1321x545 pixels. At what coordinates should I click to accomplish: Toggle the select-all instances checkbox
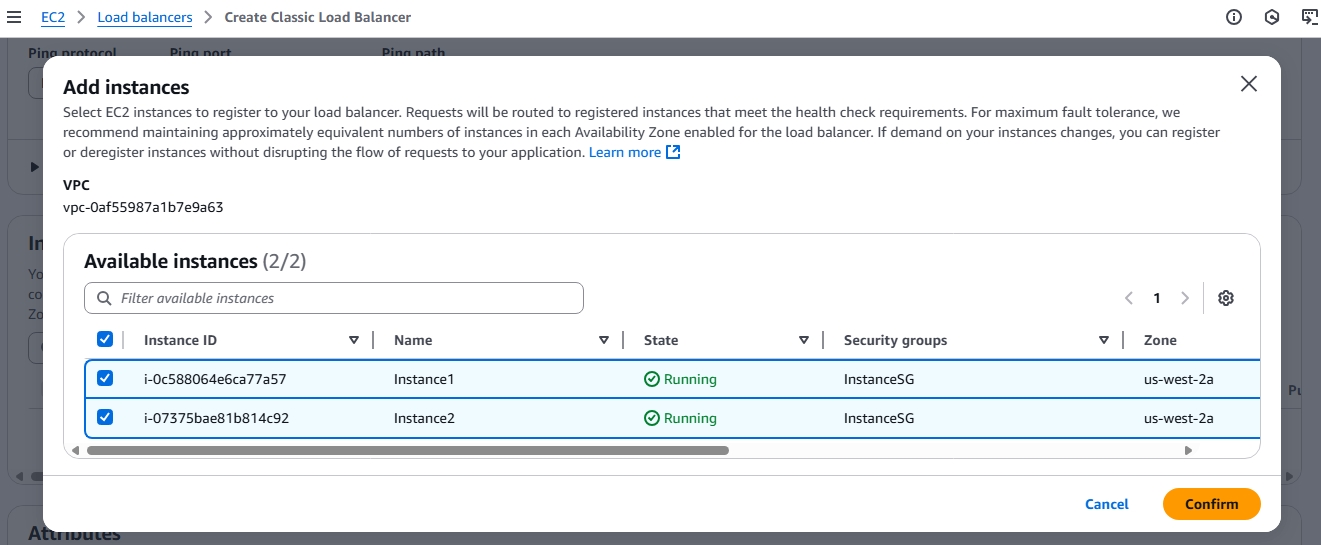[105, 340]
